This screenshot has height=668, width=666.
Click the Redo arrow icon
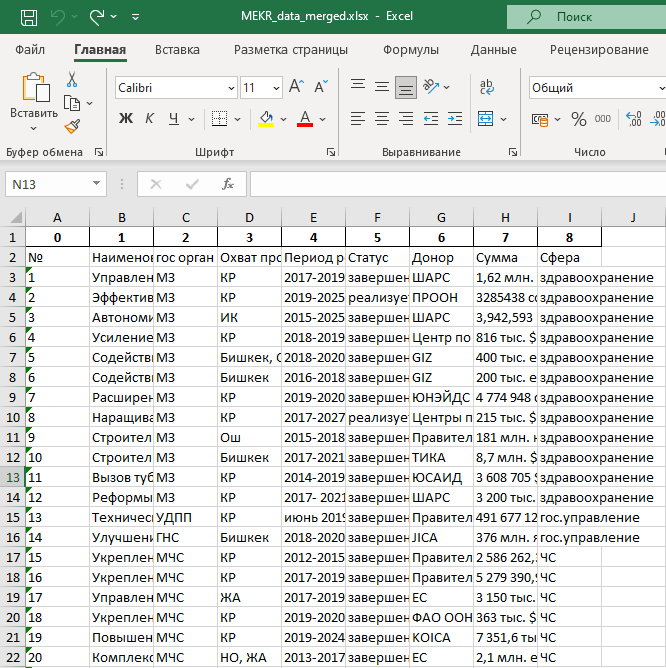click(x=97, y=17)
